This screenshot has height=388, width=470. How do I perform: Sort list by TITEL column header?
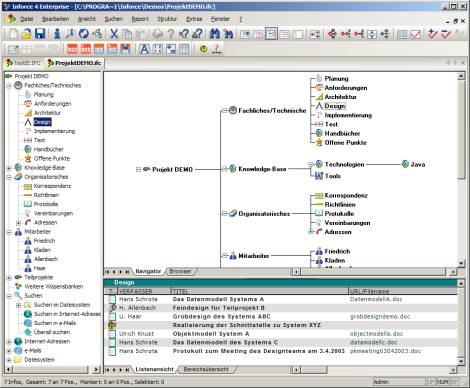259,291
